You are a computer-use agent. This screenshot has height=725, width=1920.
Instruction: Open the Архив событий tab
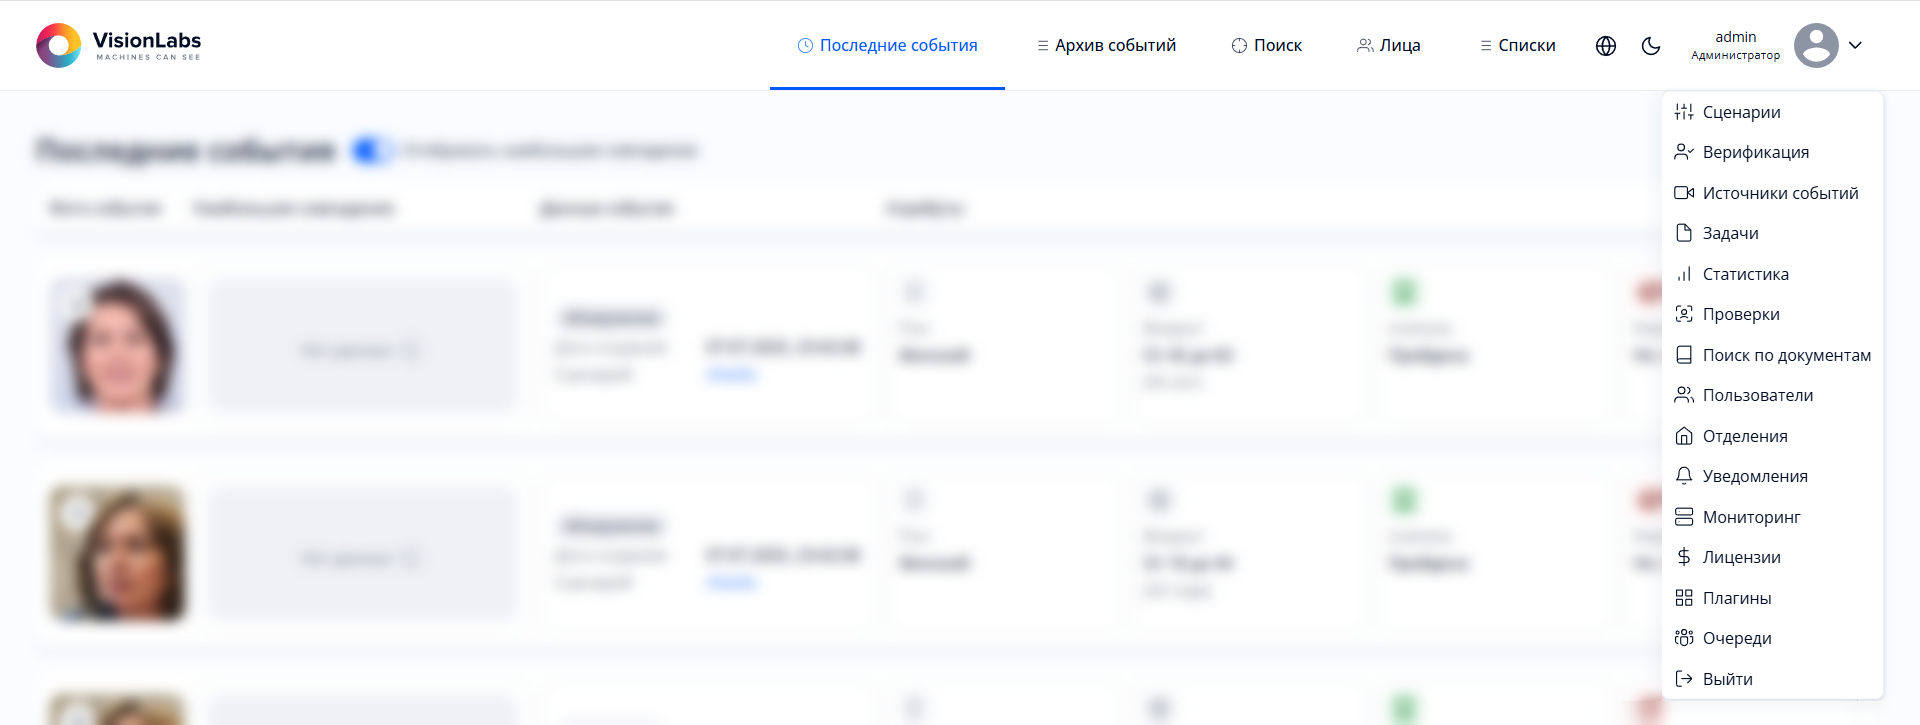(x=1106, y=46)
